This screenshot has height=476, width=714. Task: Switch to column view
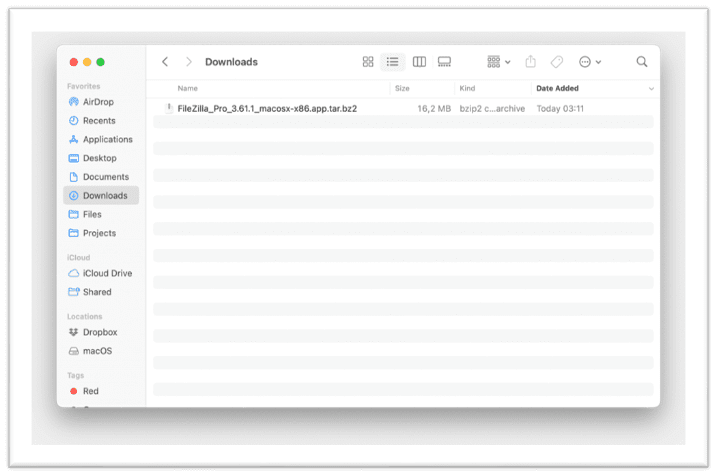point(419,61)
